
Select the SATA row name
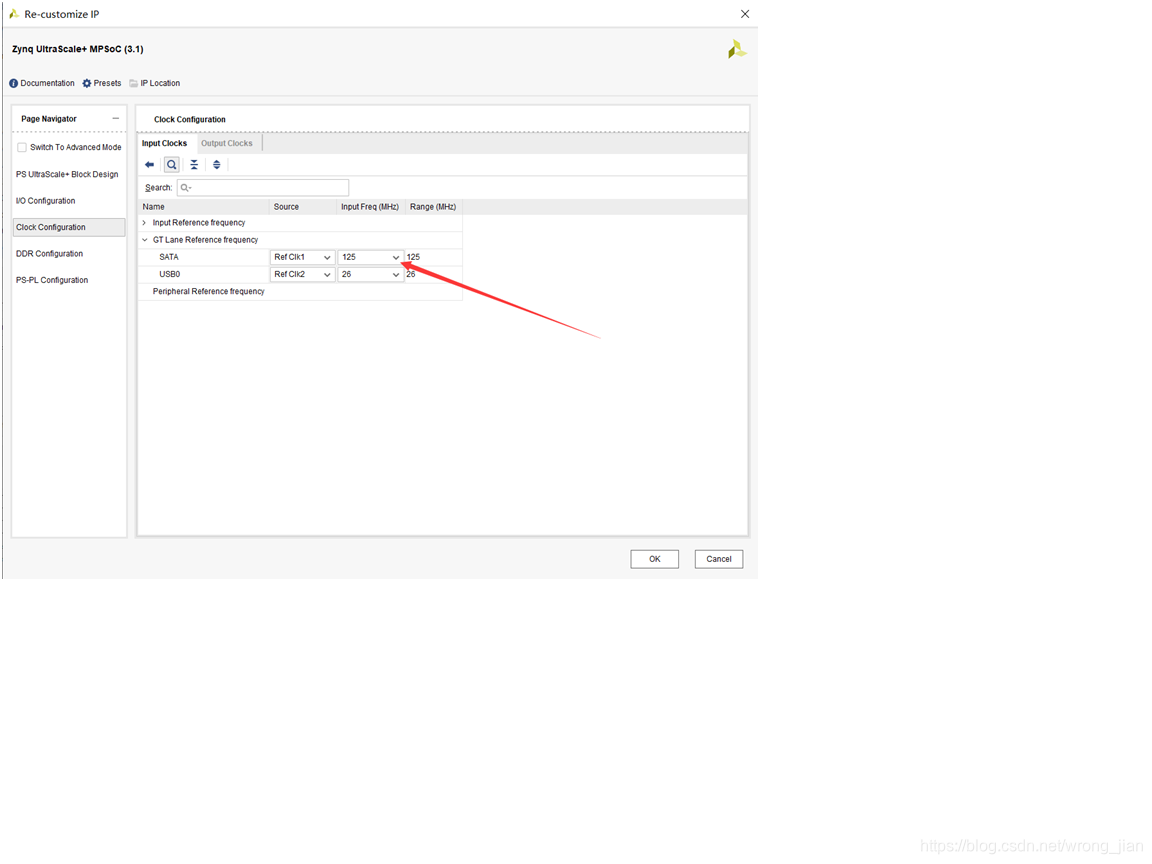pyautogui.click(x=169, y=257)
